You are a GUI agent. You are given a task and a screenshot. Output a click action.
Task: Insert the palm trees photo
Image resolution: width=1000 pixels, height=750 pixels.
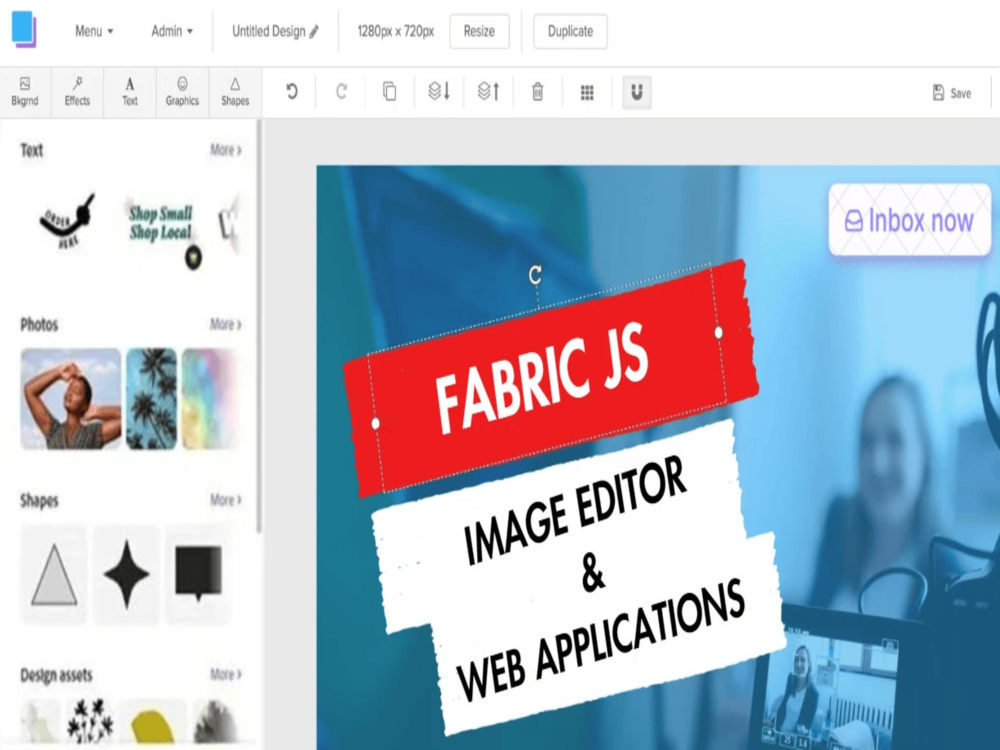151,399
